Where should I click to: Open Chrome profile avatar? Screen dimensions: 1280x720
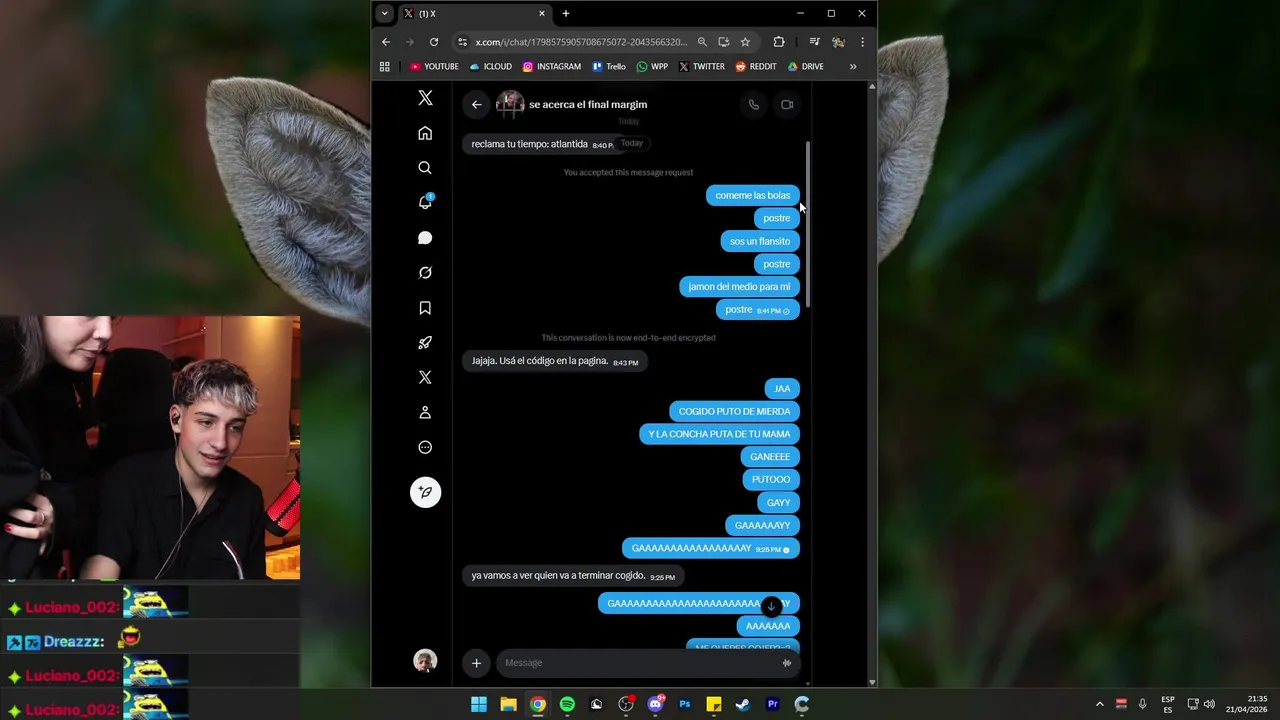838,42
